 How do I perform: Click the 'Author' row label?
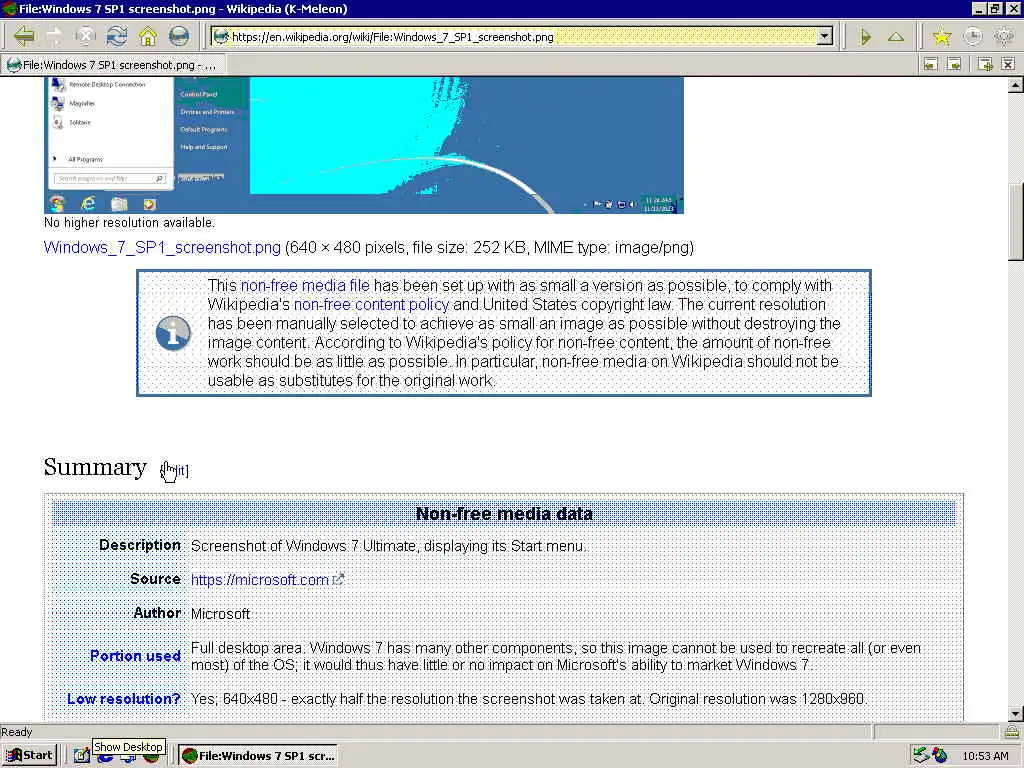[157, 613]
